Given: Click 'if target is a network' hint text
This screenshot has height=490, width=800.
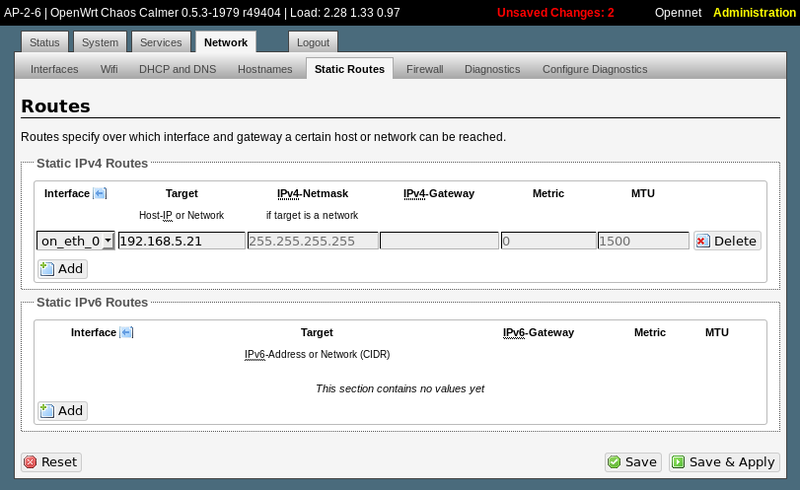Looking at the screenshot, I should (x=312, y=215).
